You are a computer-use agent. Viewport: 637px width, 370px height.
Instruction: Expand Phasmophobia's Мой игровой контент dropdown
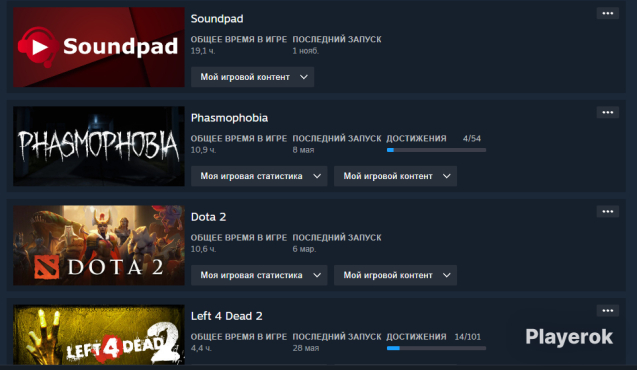395,176
